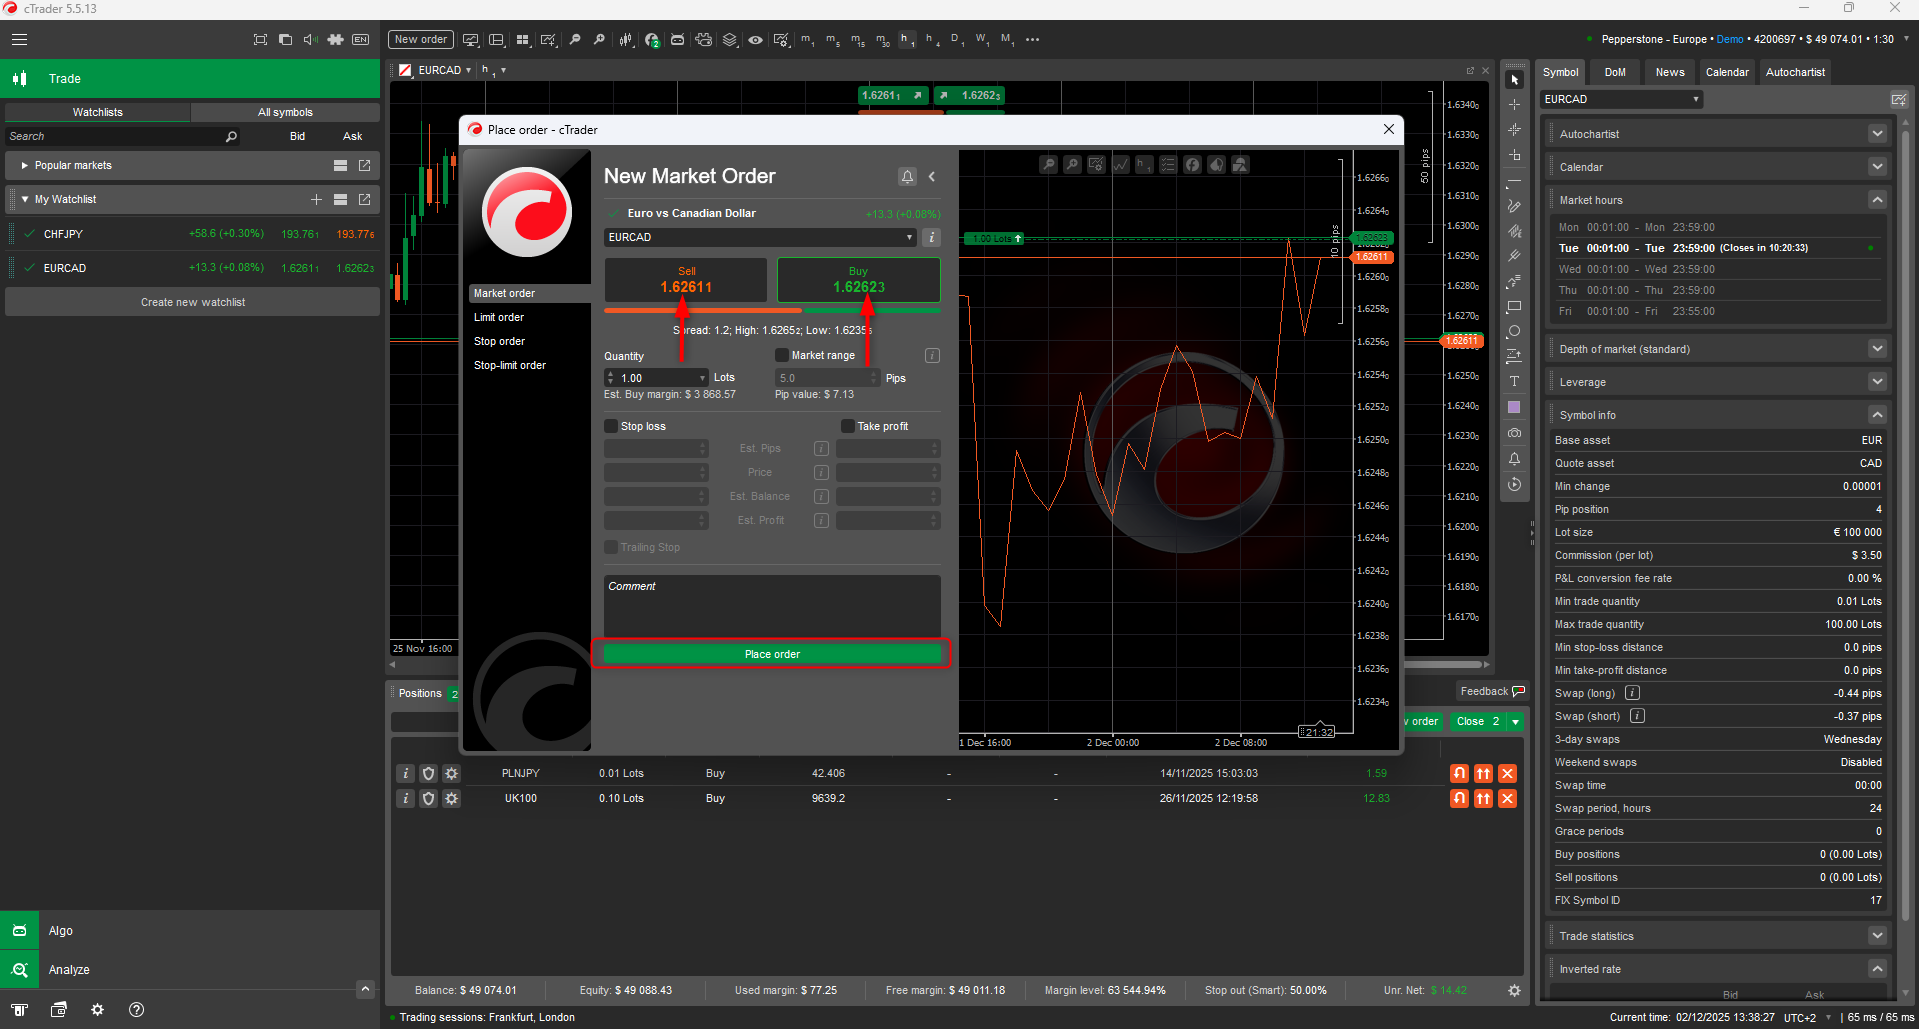Tick the Market range checkbox
The width and height of the screenshot is (1919, 1029).
coord(782,355)
